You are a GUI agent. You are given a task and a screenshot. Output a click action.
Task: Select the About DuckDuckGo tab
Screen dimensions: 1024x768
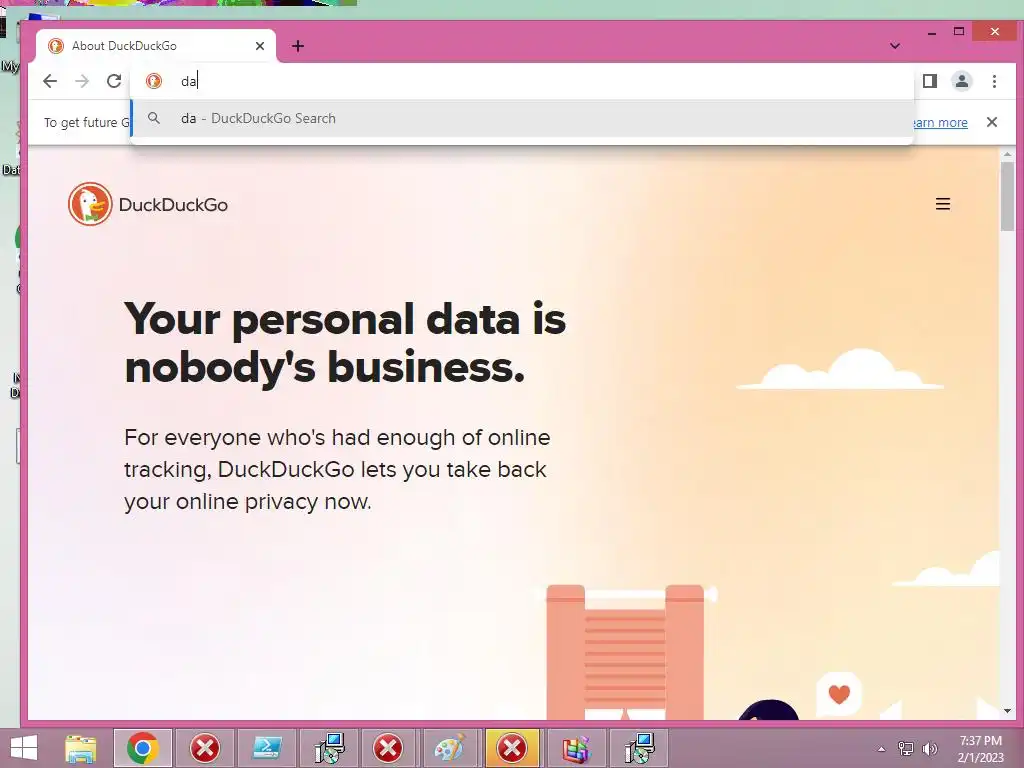point(156,46)
